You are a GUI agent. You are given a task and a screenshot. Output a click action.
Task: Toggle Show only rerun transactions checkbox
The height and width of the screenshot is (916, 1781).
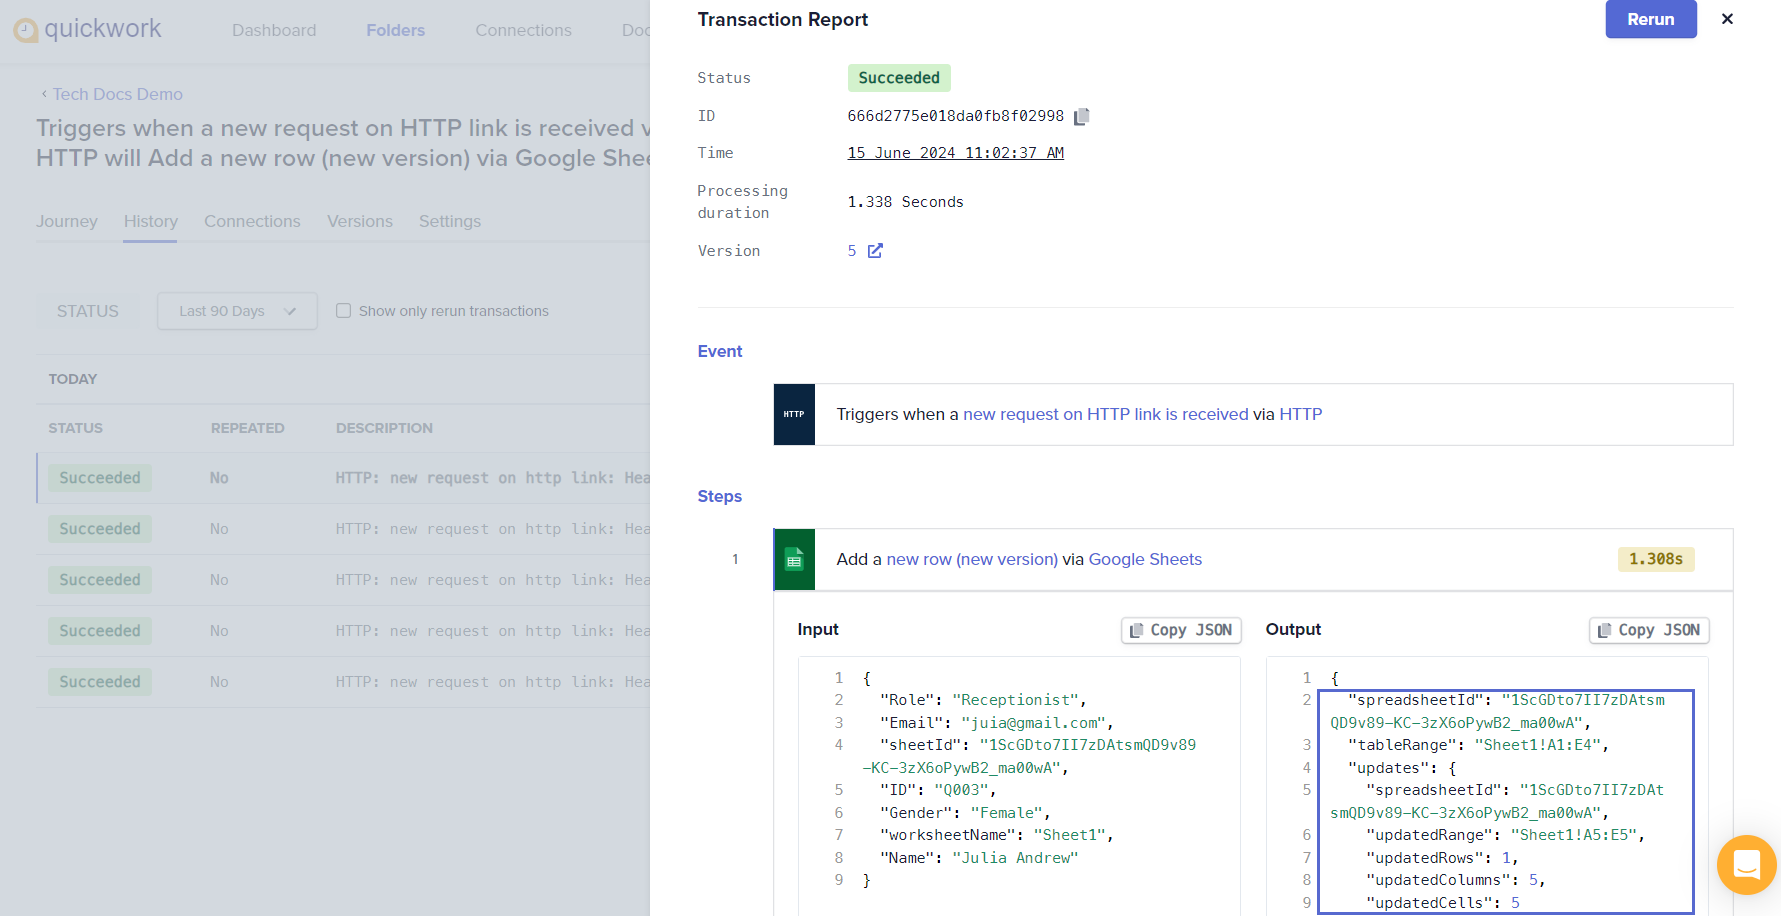[x=343, y=311]
